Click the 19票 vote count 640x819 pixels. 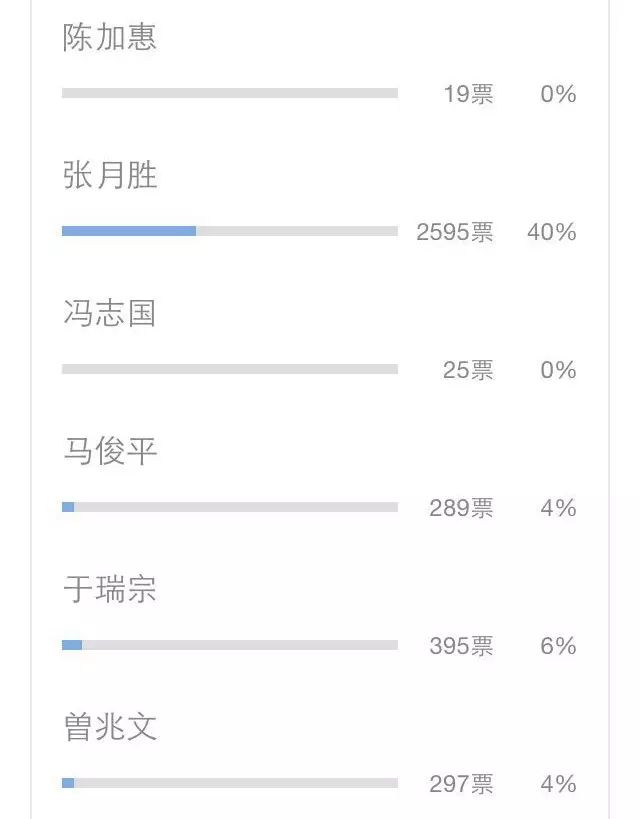tap(468, 94)
